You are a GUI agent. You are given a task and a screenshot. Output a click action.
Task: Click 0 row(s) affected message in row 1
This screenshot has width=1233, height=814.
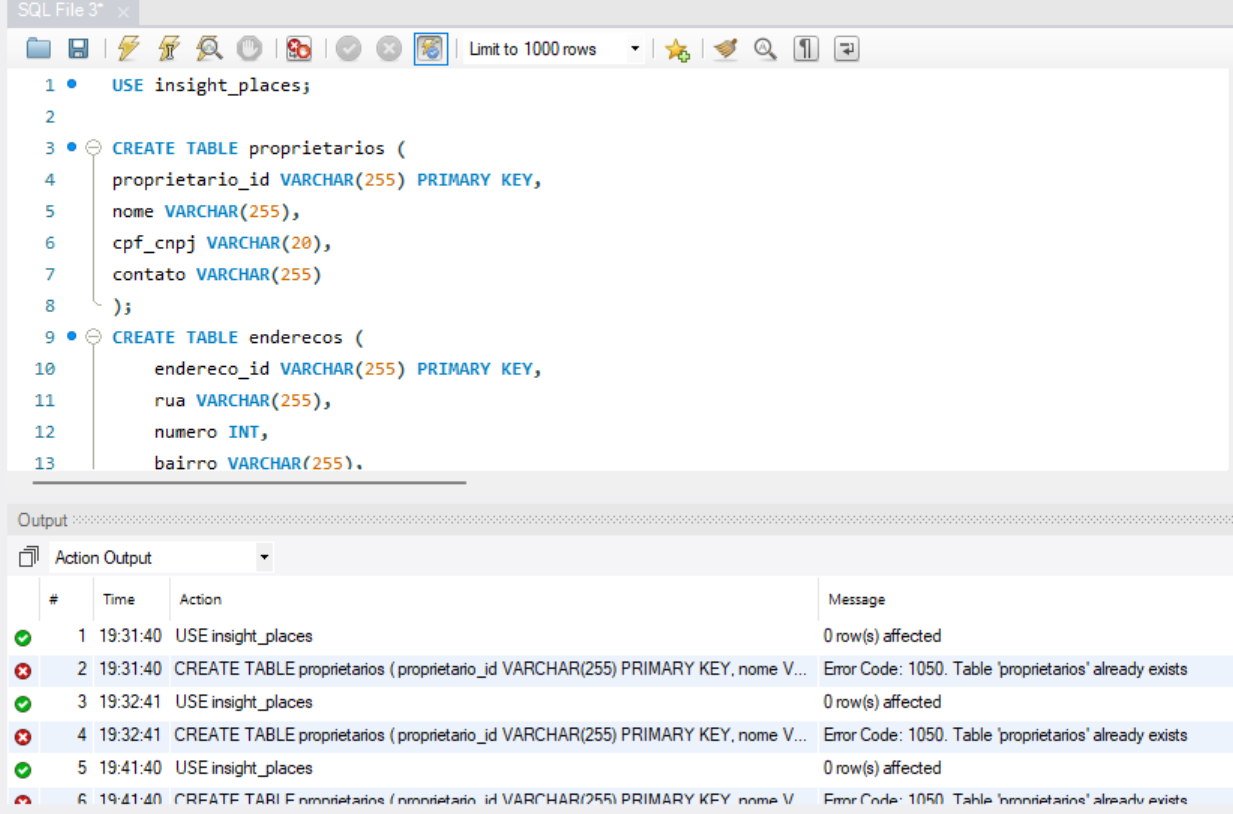tap(882, 636)
